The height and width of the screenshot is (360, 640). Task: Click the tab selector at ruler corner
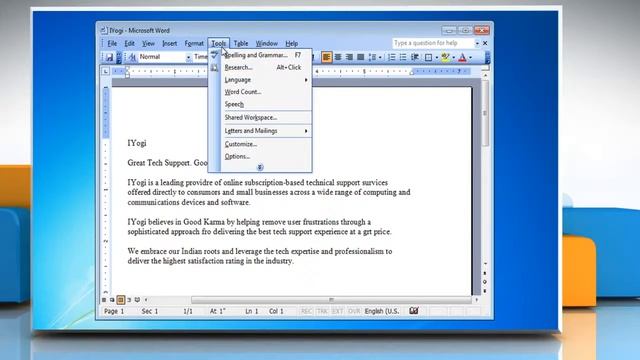click(105, 71)
